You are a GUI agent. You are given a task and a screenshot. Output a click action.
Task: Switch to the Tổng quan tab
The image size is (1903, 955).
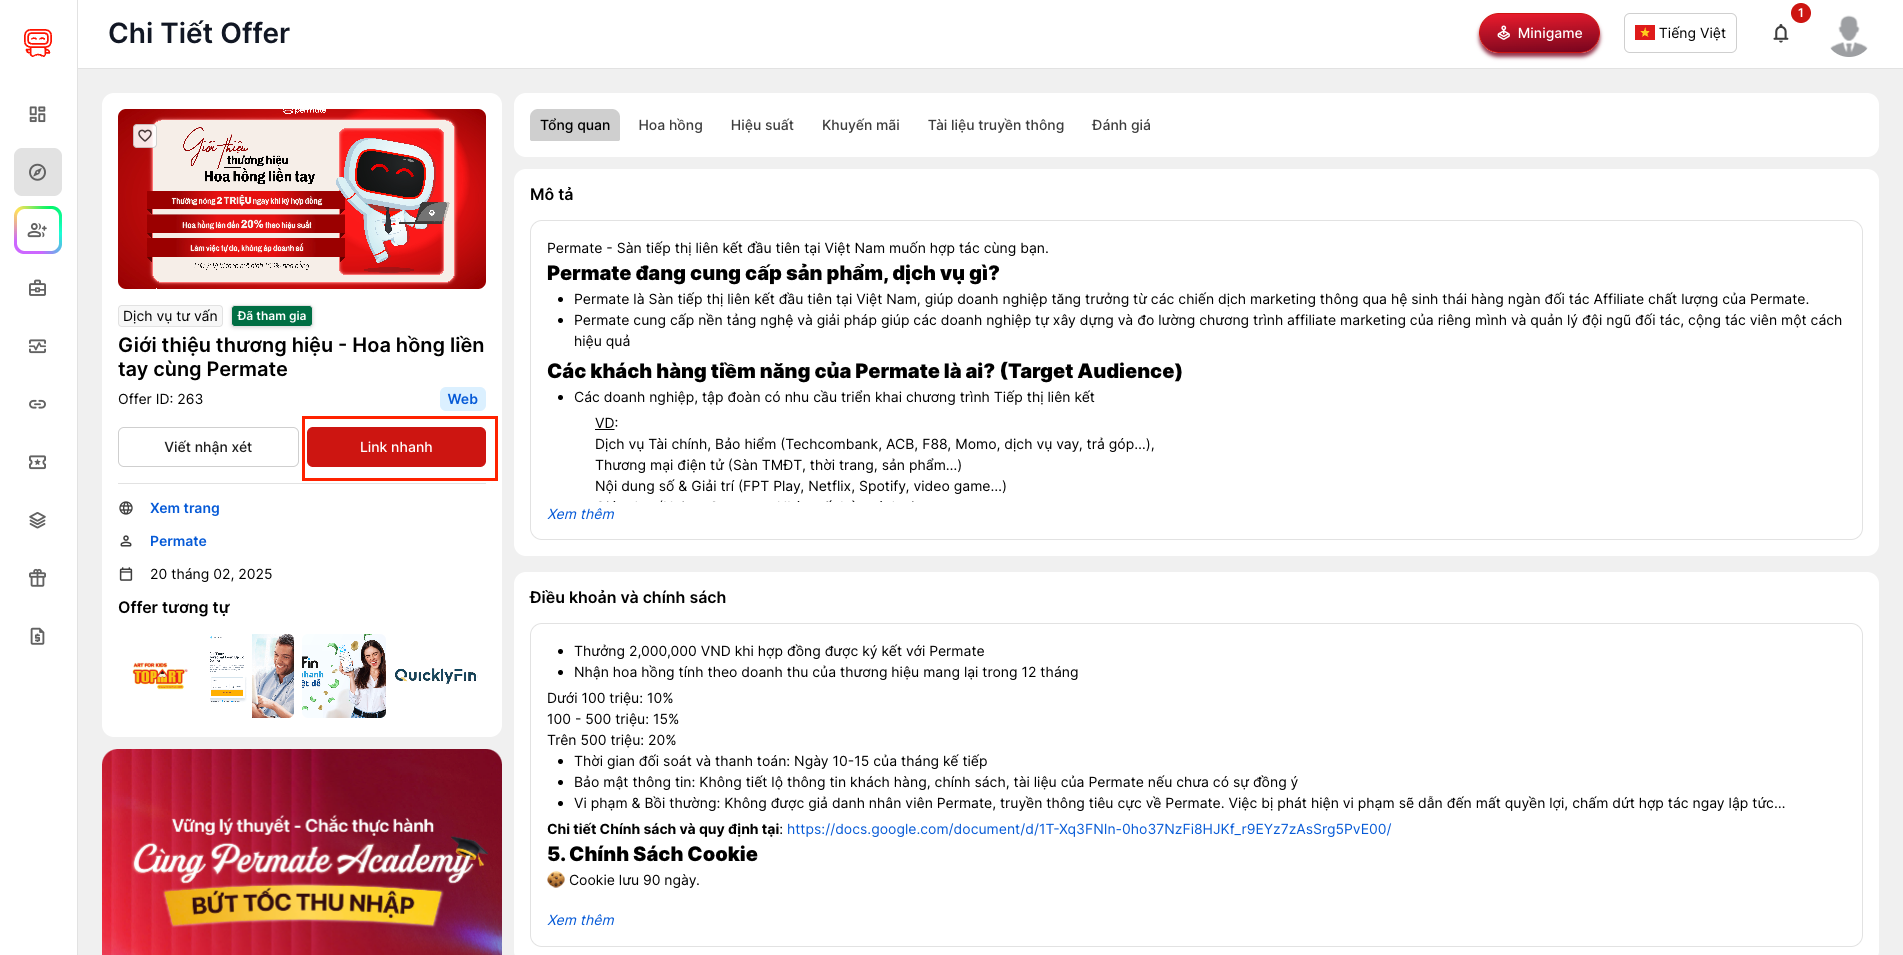[x=575, y=125]
